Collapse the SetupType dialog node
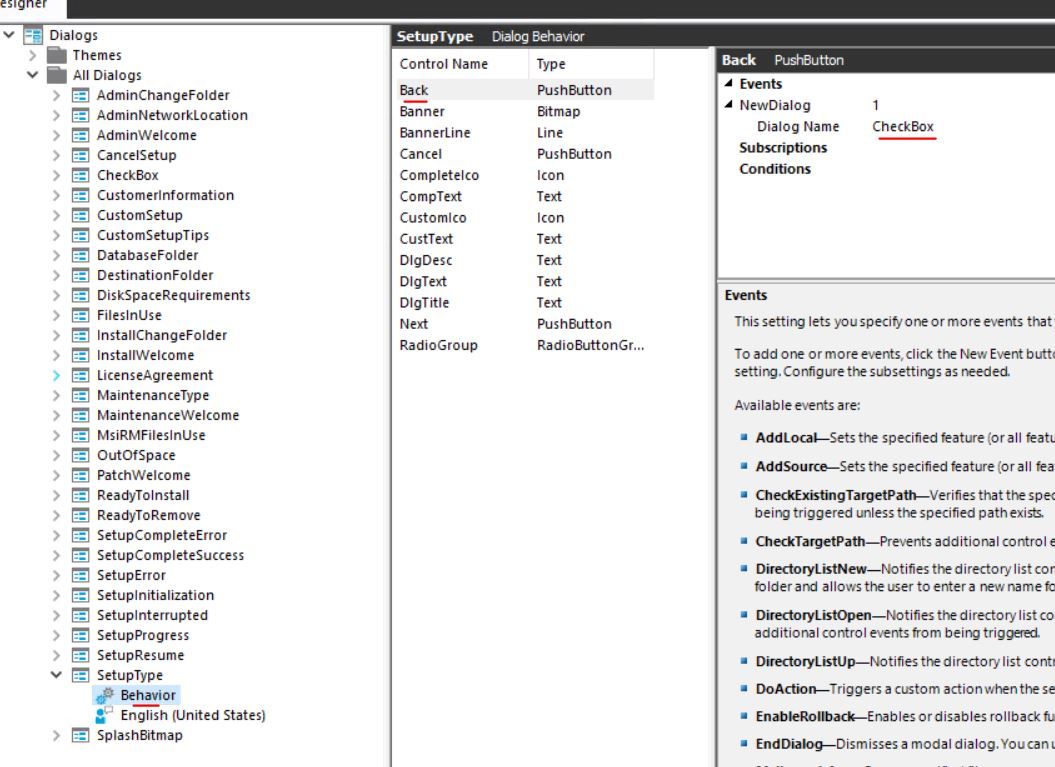 57,675
